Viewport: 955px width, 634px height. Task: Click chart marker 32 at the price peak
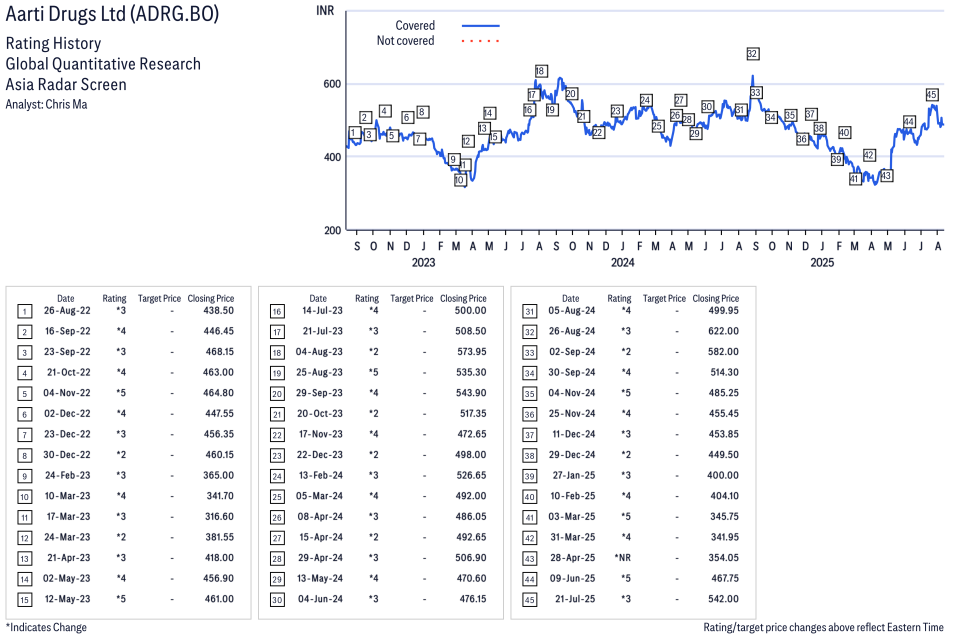click(x=752, y=54)
